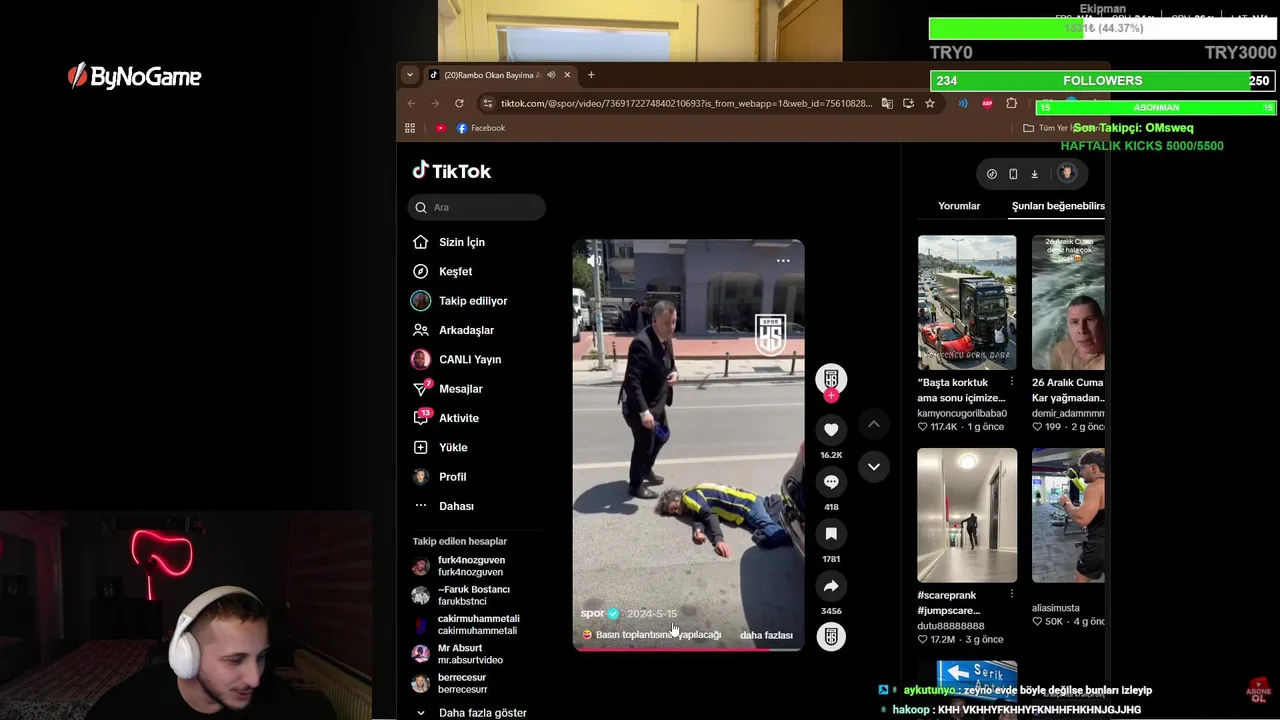Open Chrome extensions puzzle icon
This screenshot has width=1280, height=720.
[1011, 103]
